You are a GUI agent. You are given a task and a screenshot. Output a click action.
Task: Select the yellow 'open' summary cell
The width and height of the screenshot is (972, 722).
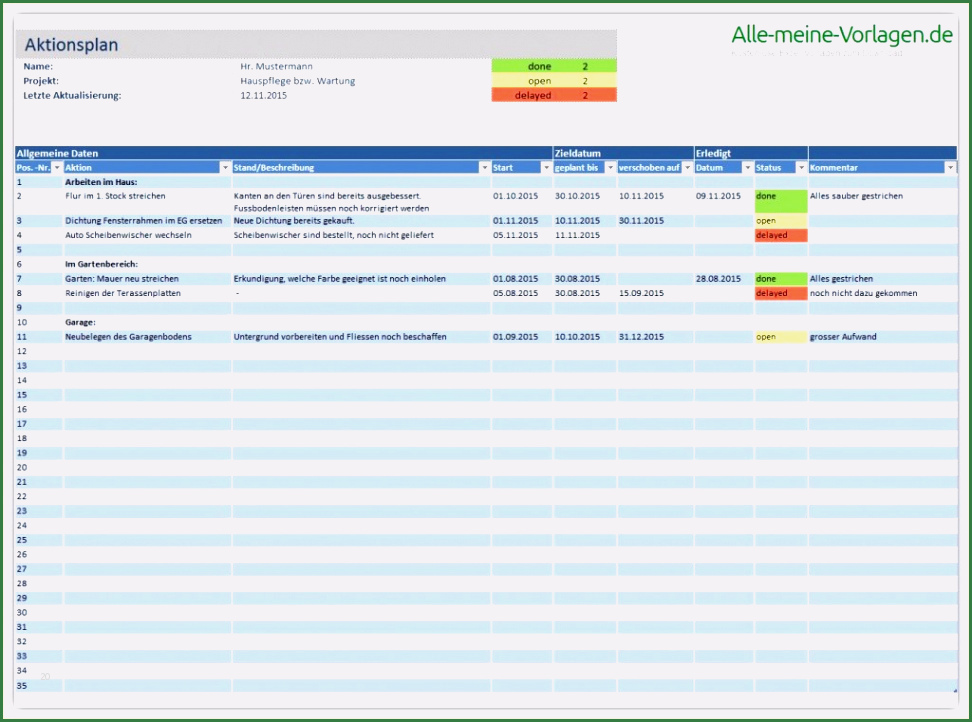(553, 81)
